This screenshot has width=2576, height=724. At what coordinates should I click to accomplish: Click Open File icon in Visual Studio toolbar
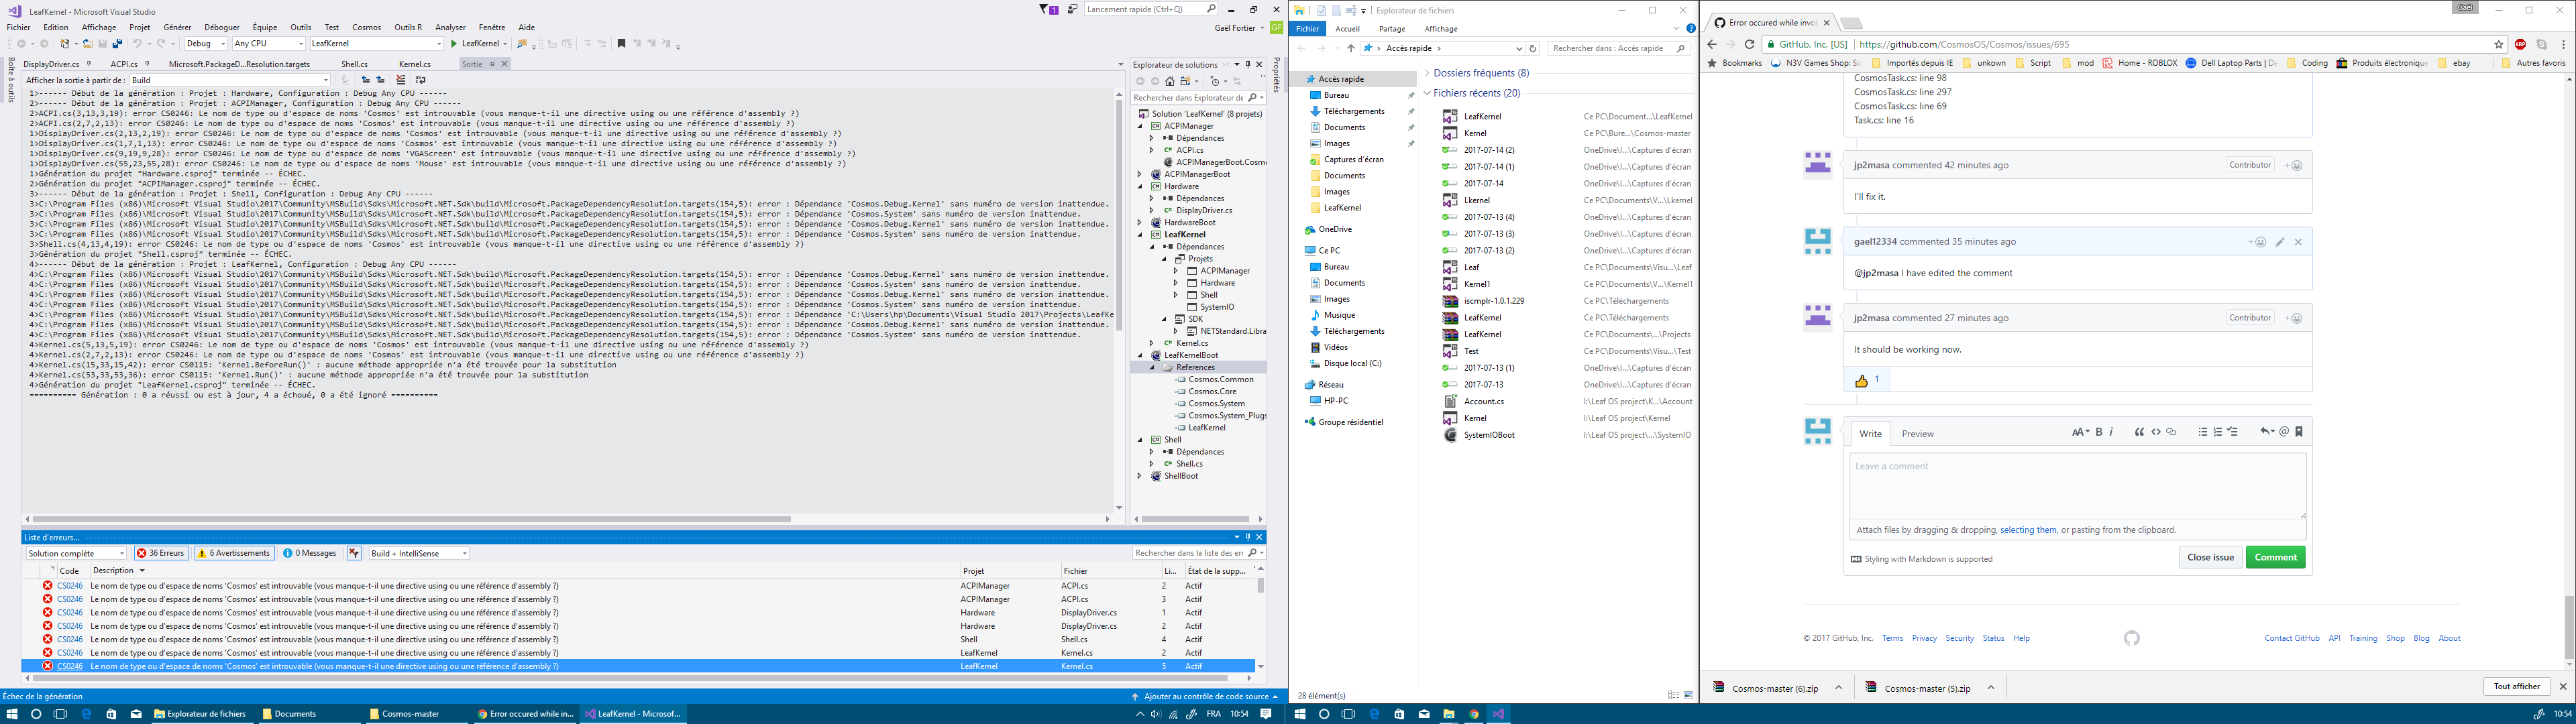(x=88, y=44)
